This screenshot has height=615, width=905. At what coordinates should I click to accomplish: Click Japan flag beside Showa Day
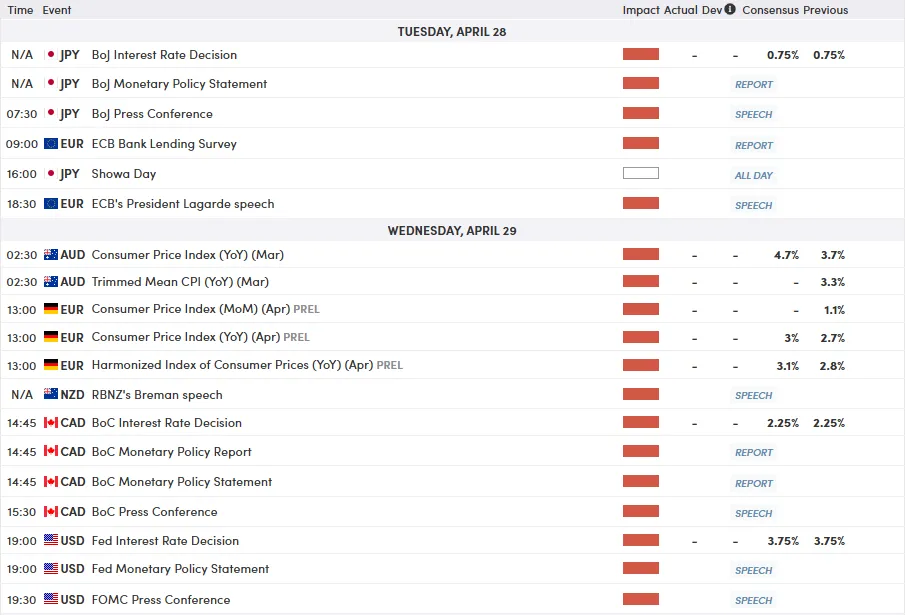(51, 173)
